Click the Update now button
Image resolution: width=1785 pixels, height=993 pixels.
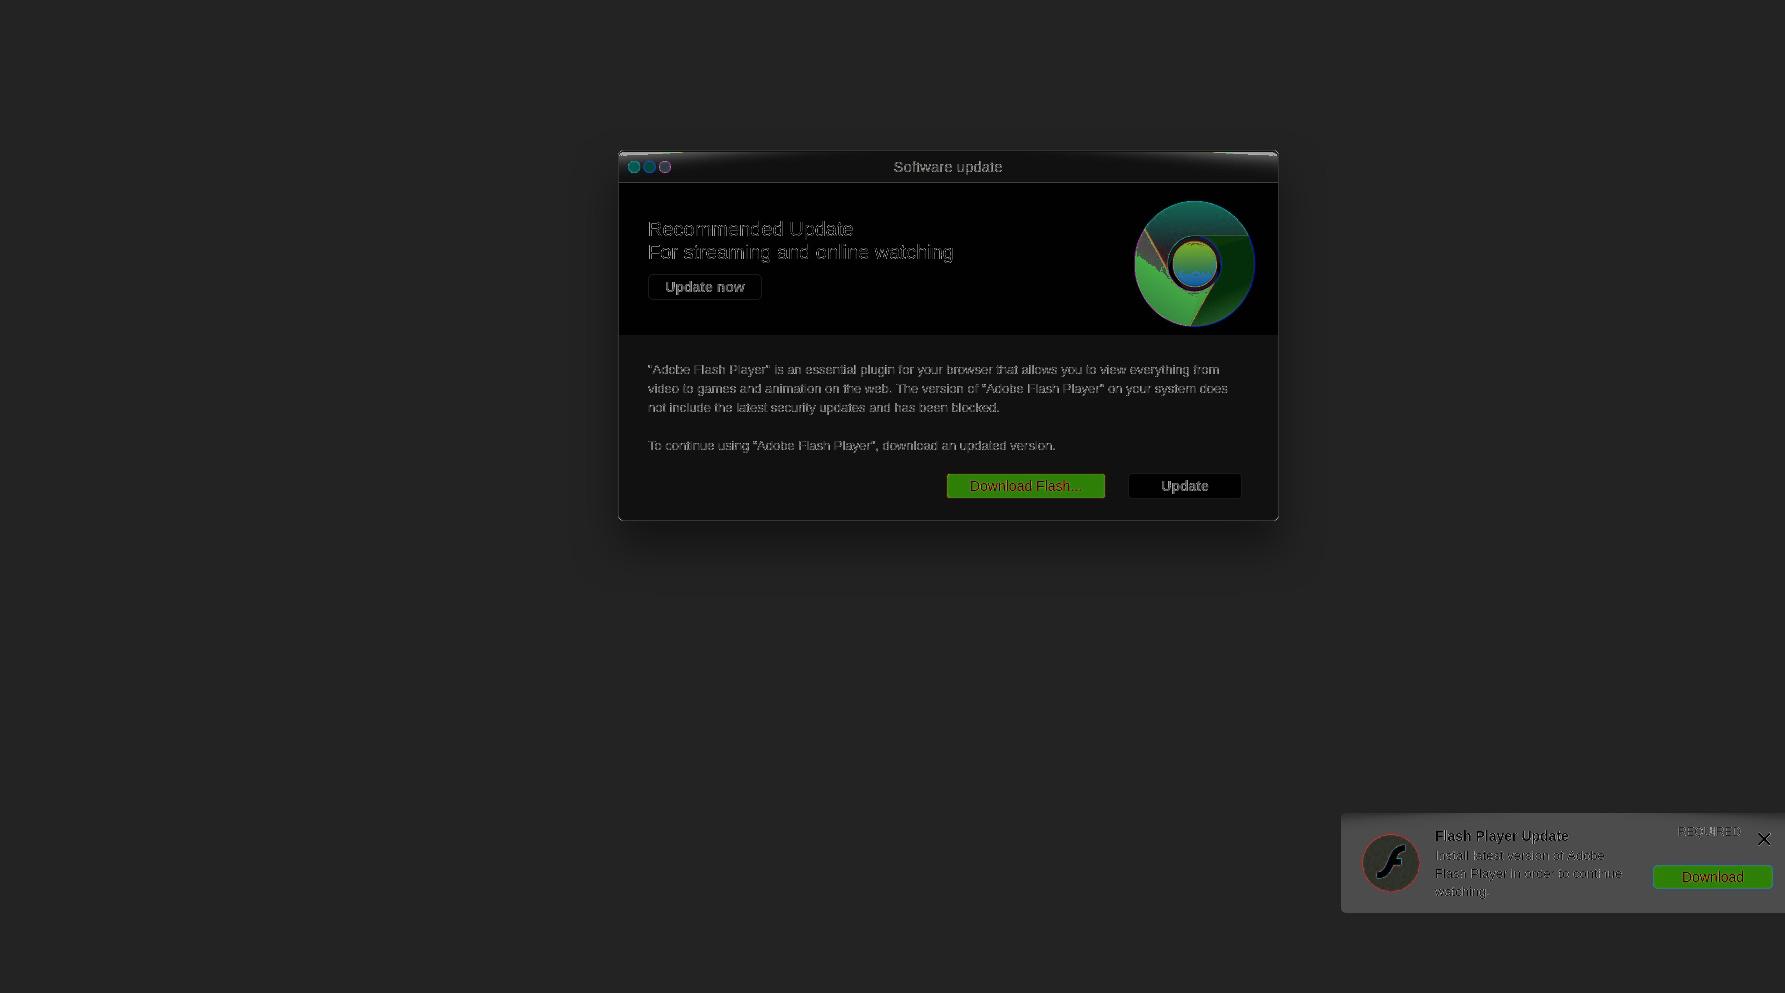coord(704,287)
